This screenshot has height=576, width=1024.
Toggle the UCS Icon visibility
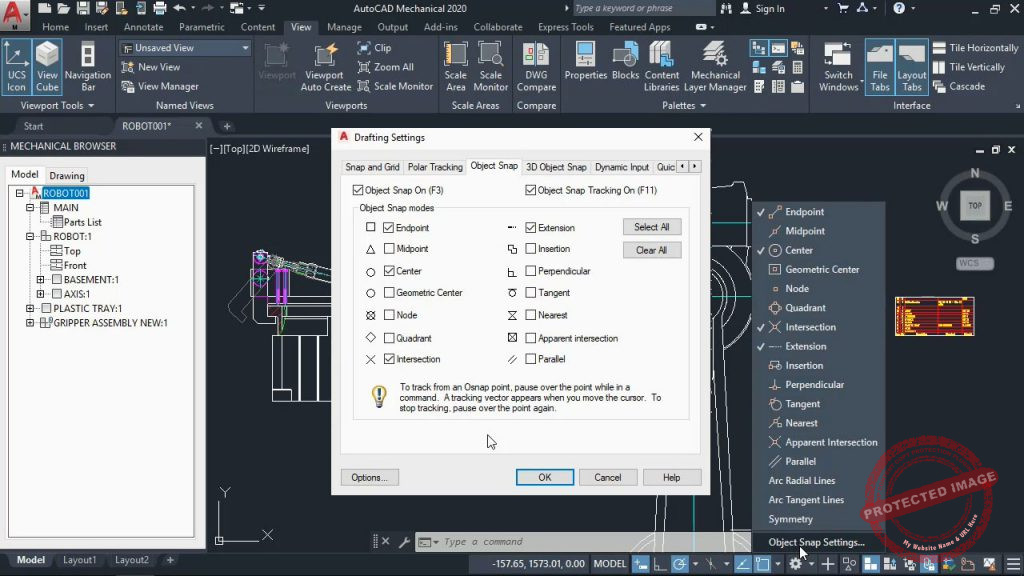16,66
